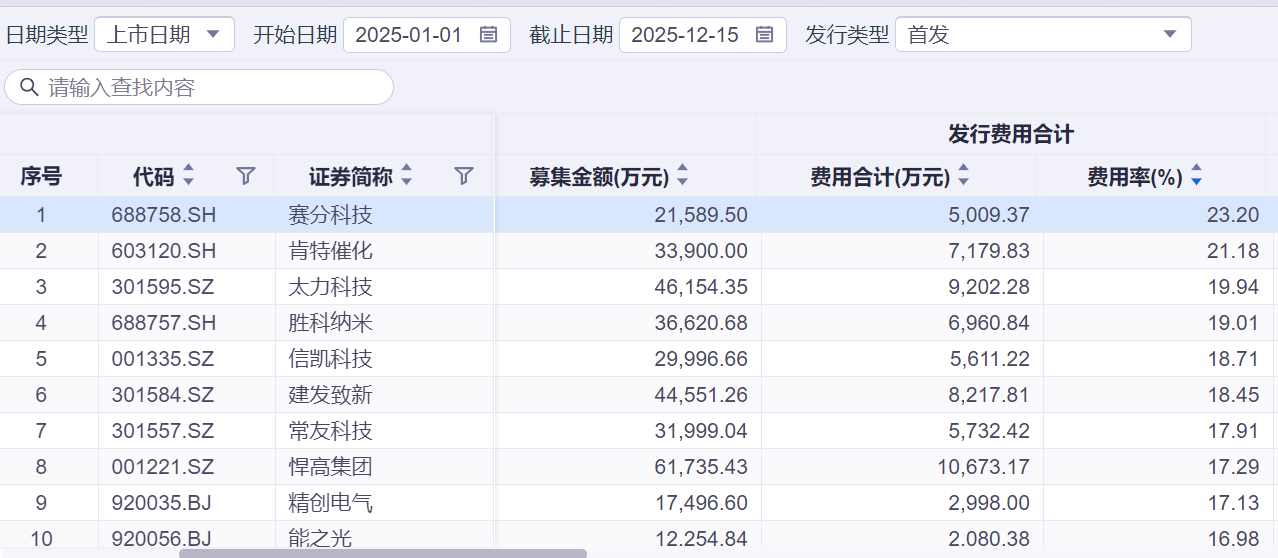Screen dimensions: 1278x558
Task: Select row 赛分科技
Action: [x=639, y=215]
